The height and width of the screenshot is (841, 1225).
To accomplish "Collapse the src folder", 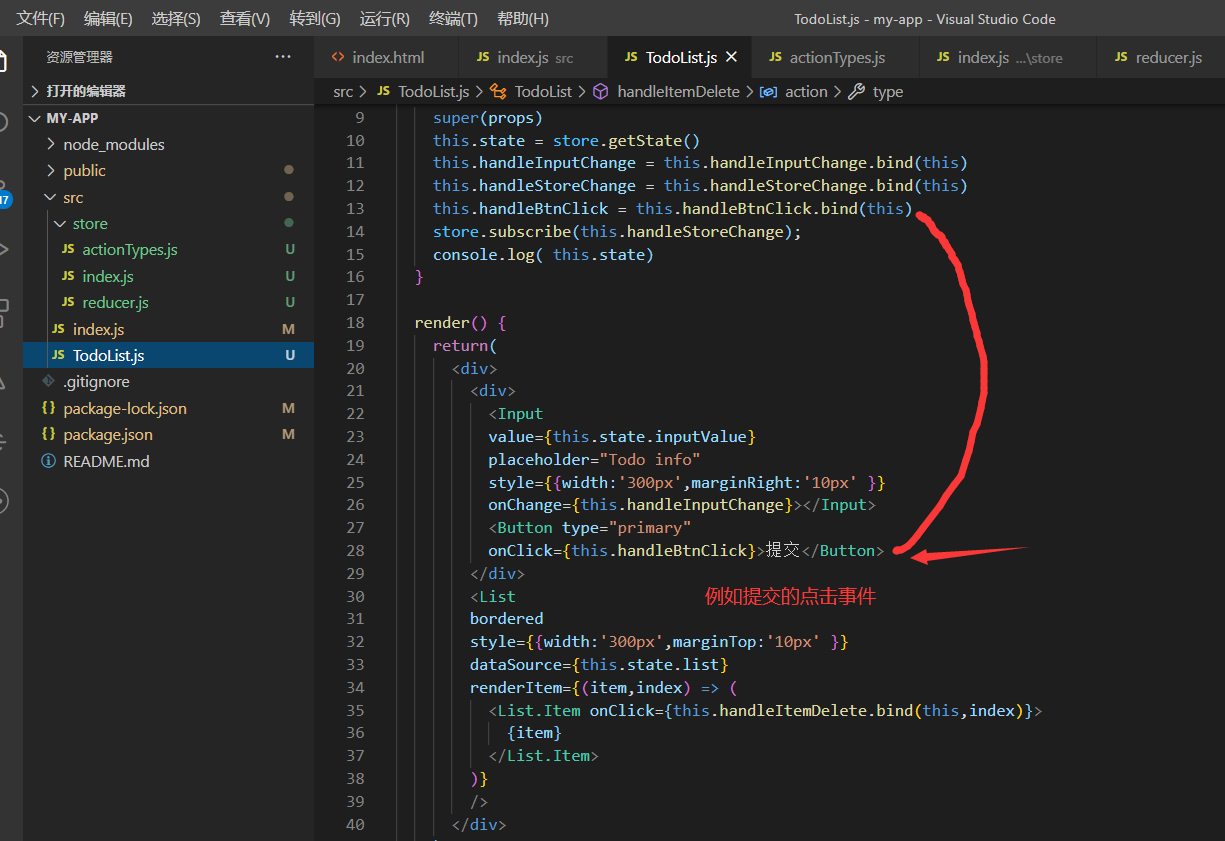I will tap(168, 197).
